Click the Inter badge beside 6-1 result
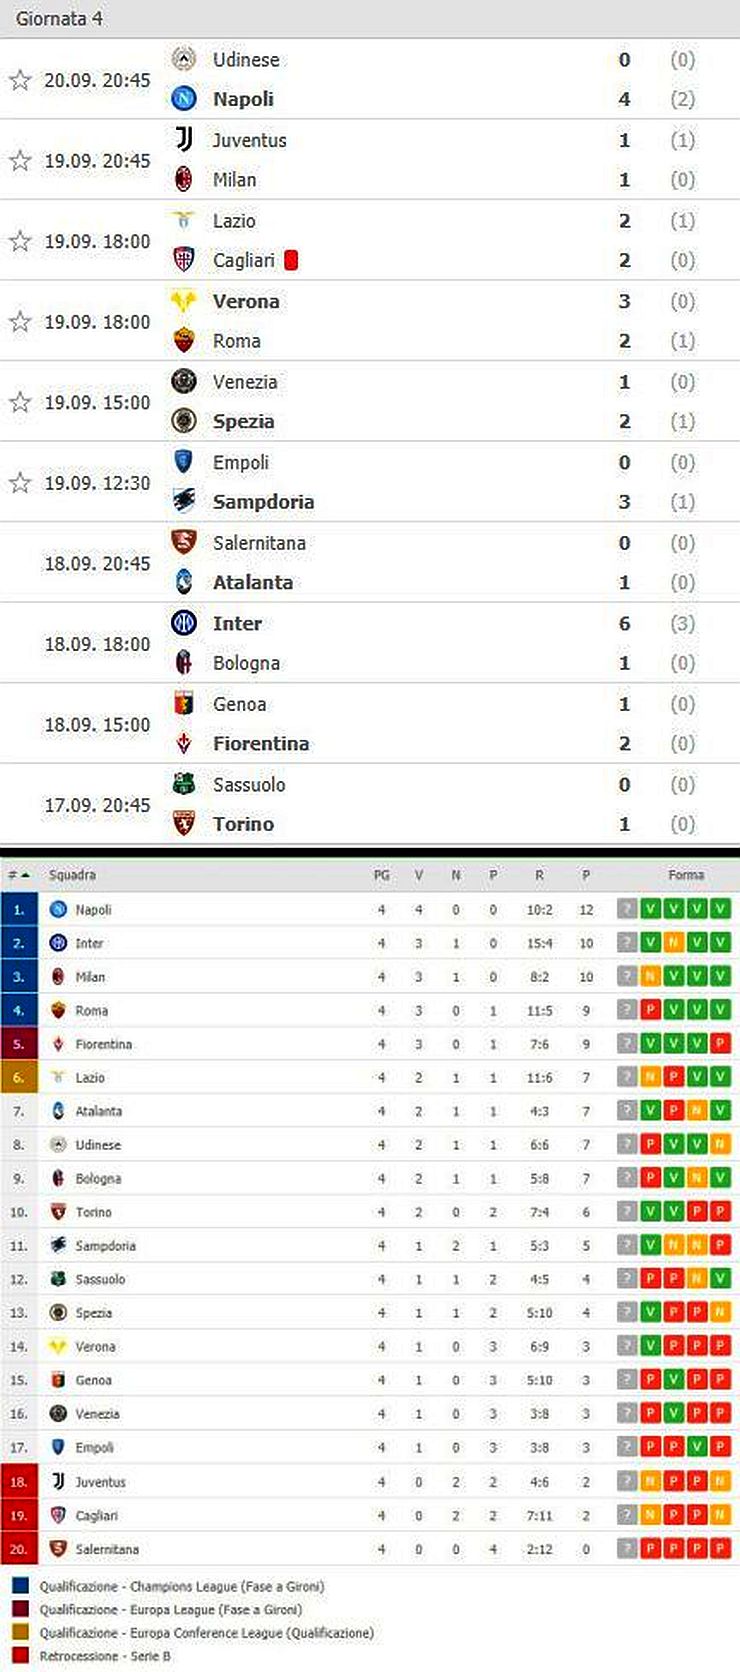 pos(184,623)
